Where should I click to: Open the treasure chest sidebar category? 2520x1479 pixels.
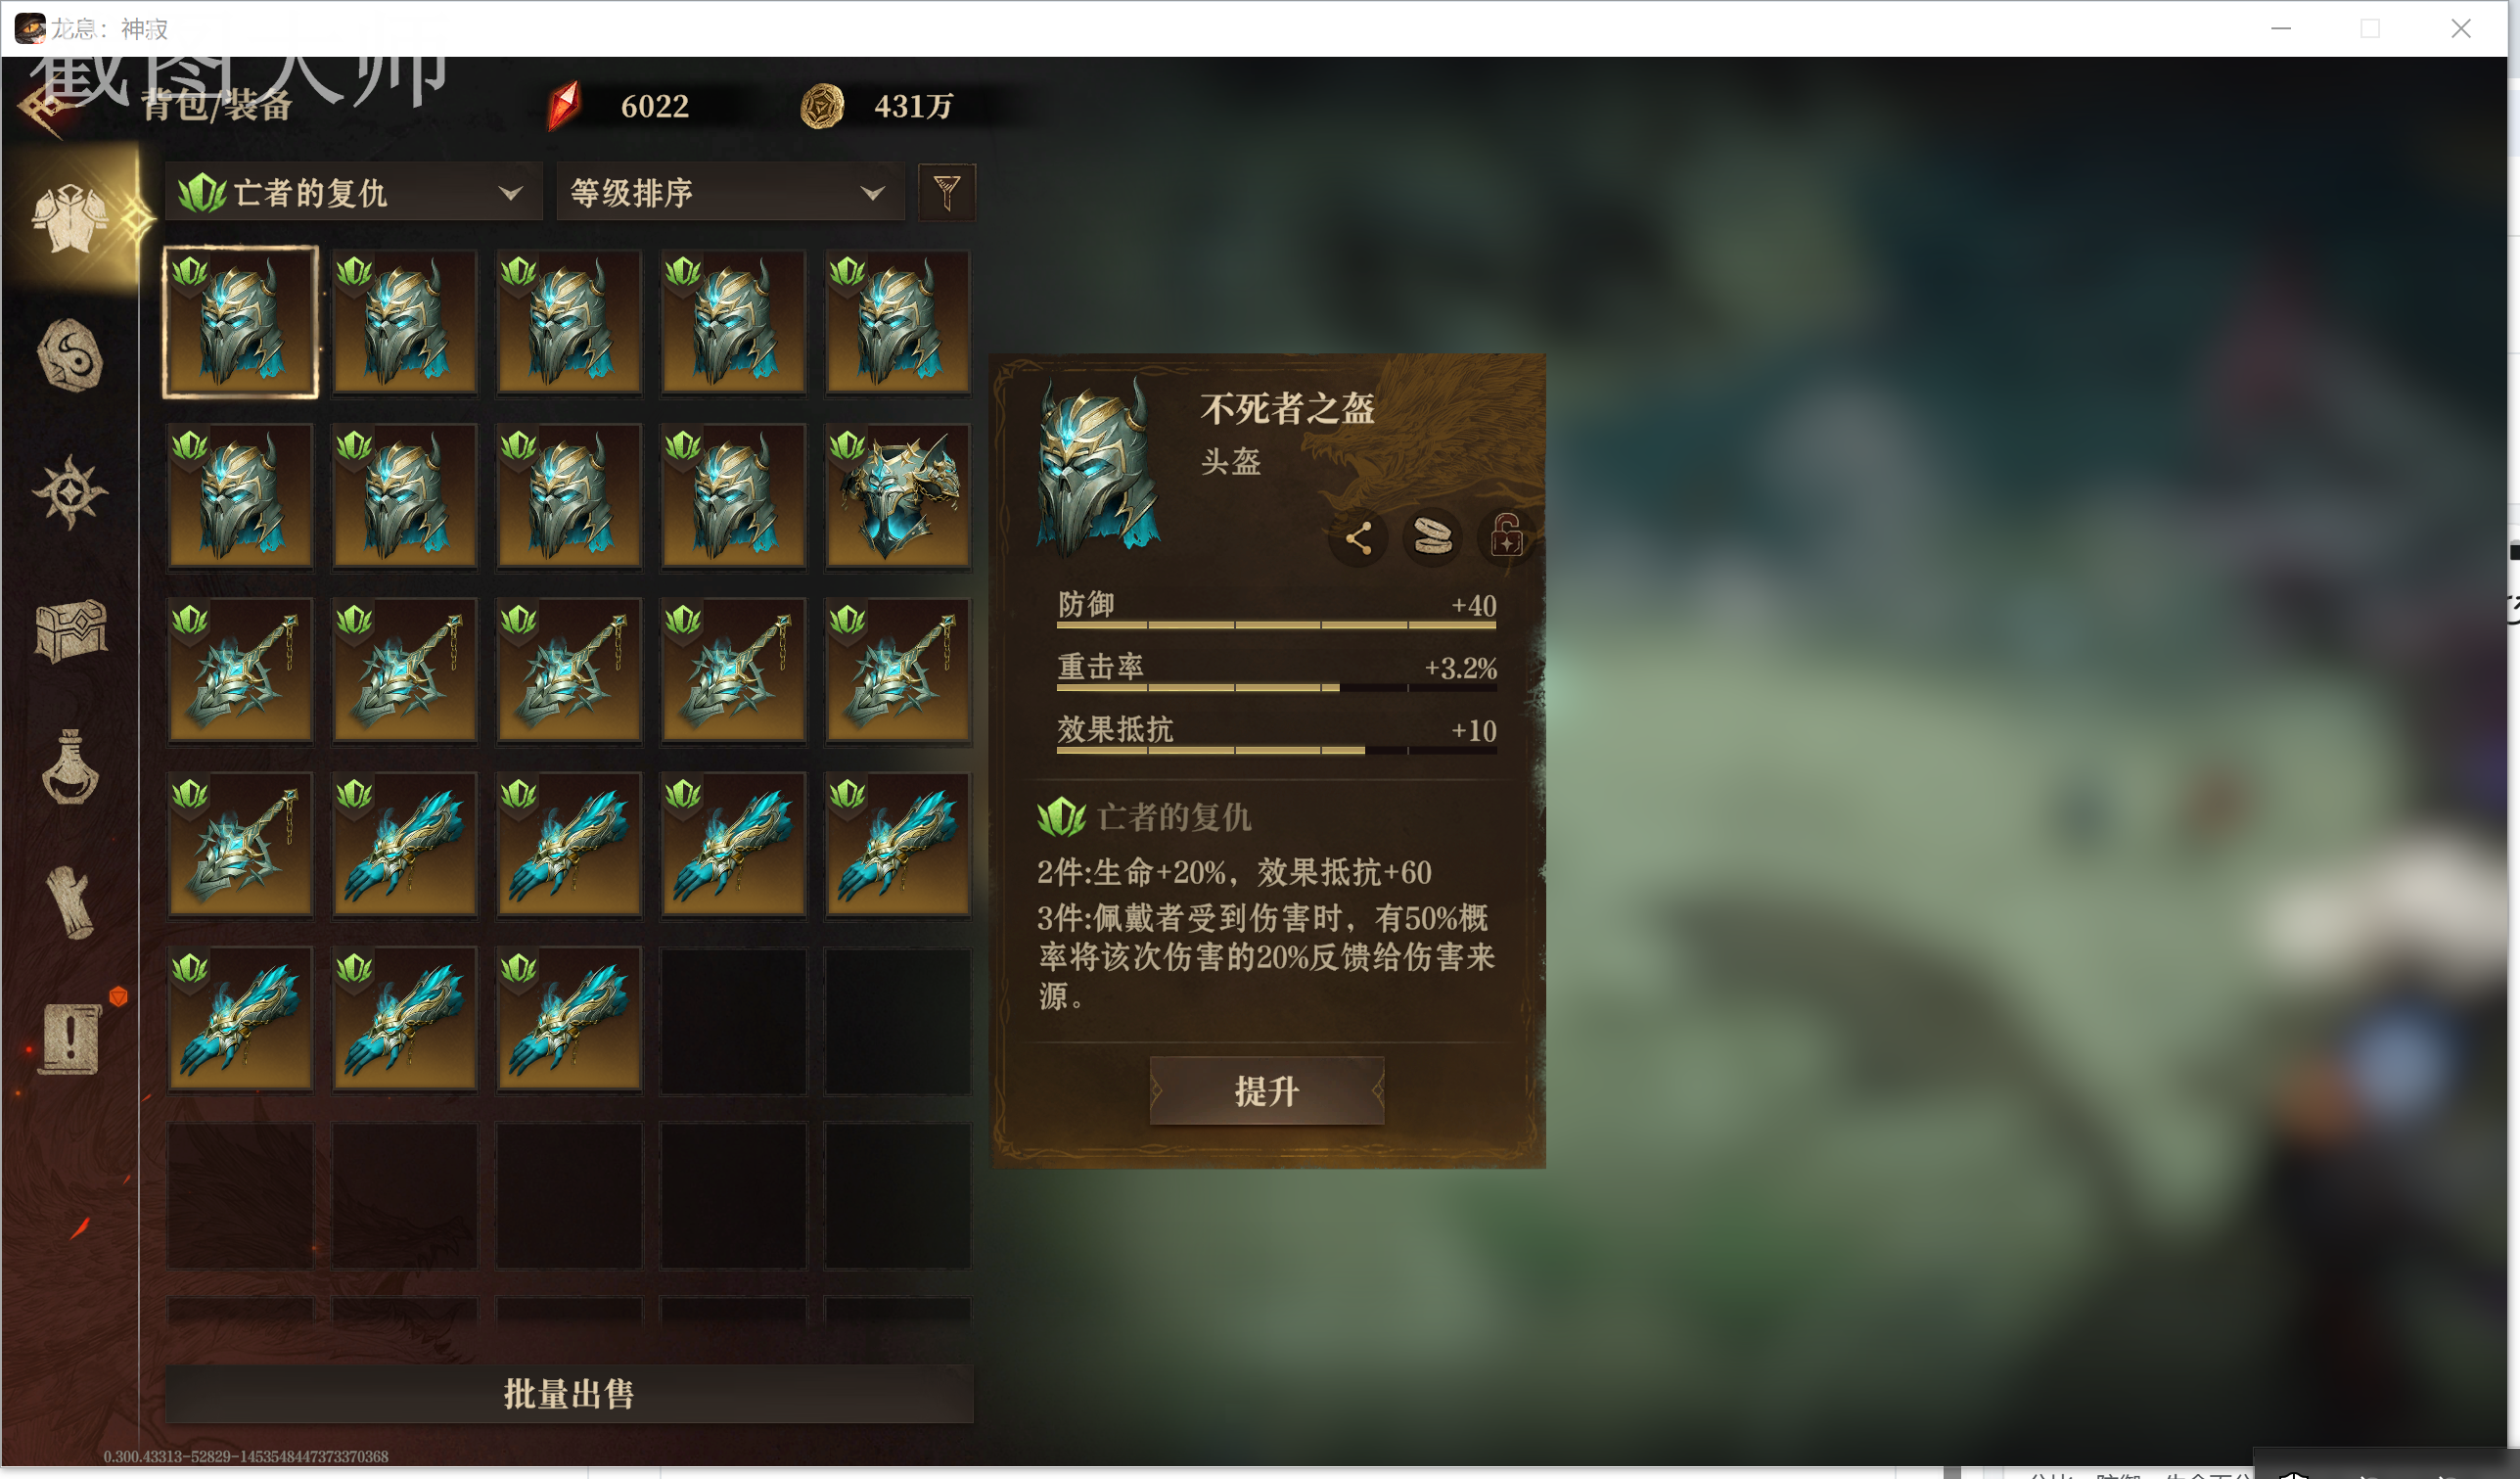71,630
